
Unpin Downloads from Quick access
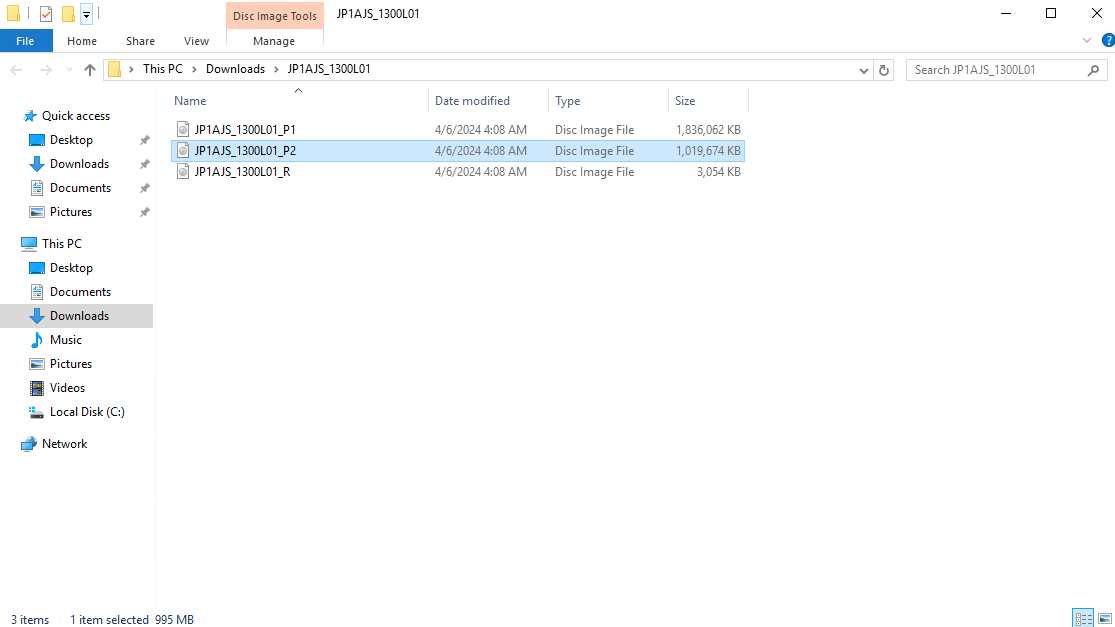144,163
